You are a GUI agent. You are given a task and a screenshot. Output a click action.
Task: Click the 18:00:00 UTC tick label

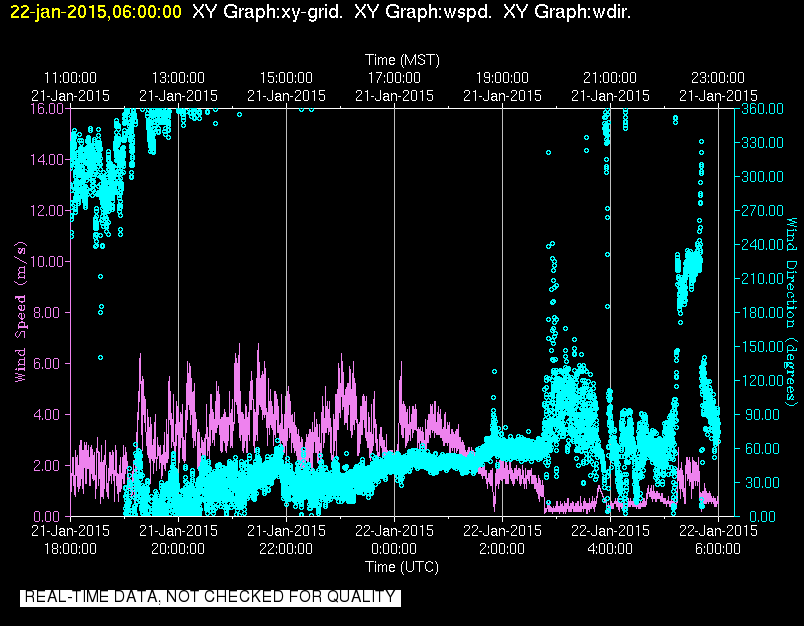coord(70,549)
